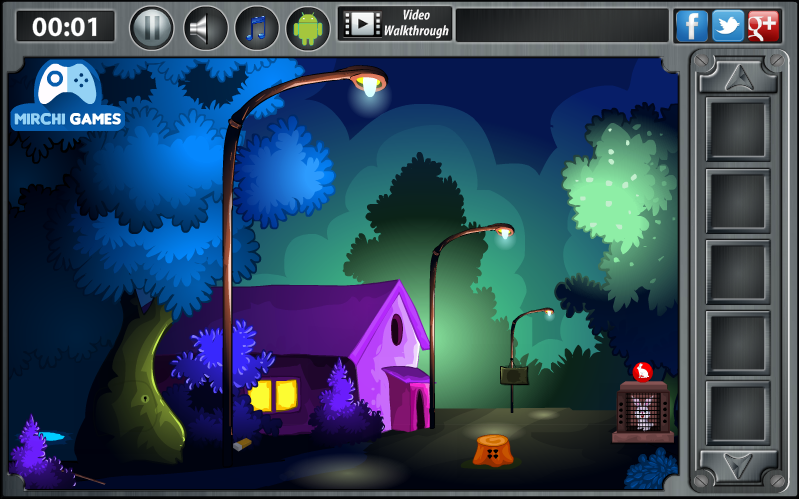Pick up the small object near the bushes
This screenshot has width=799, height=499.
pos(241,445)
